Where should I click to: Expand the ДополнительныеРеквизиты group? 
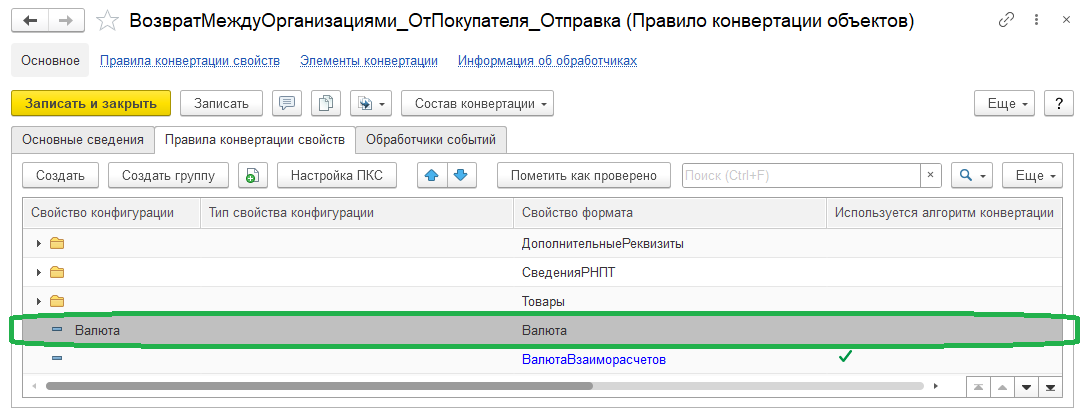pyautogui.click(x=39, y=243)
